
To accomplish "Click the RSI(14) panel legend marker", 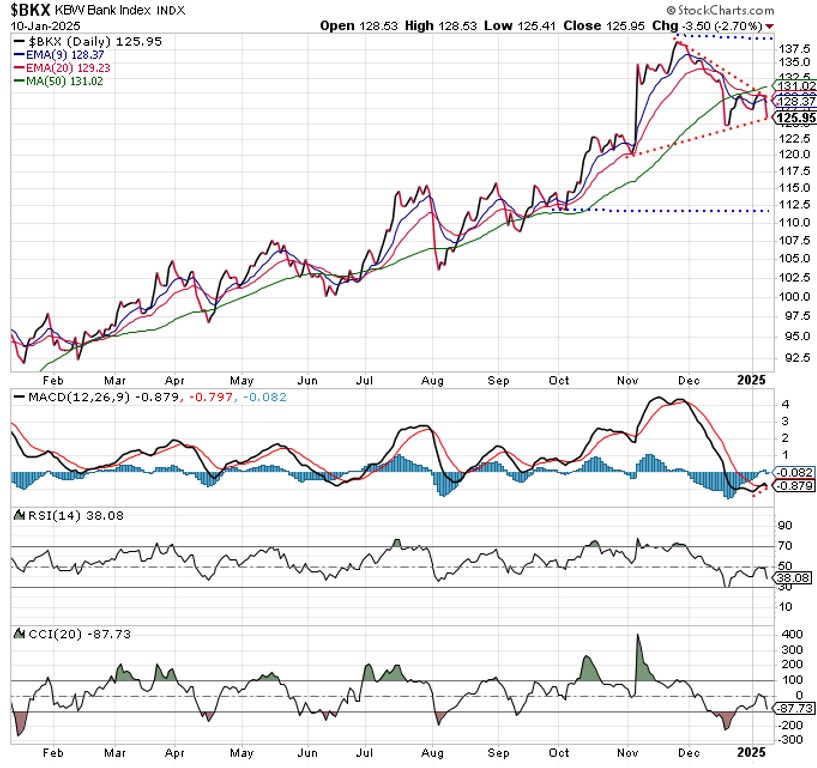I will [22, 514].
